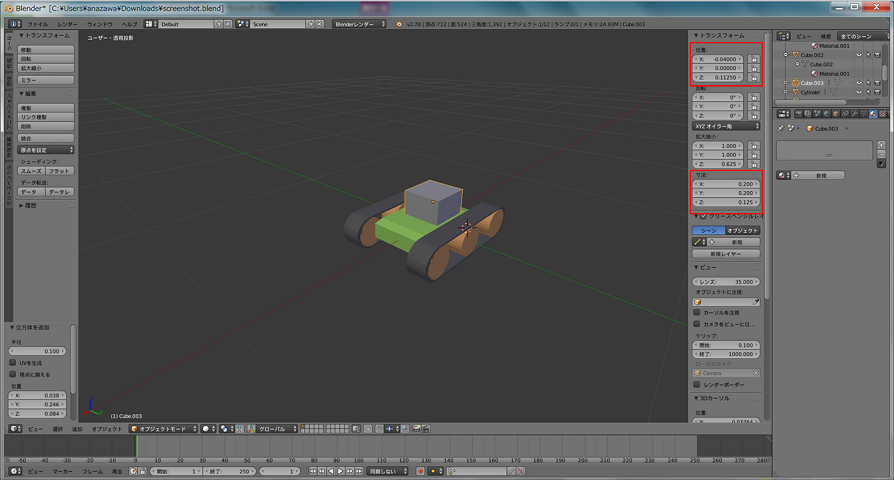
Task: Click the eye icon for Cube.003
Action: click(858, 82)
